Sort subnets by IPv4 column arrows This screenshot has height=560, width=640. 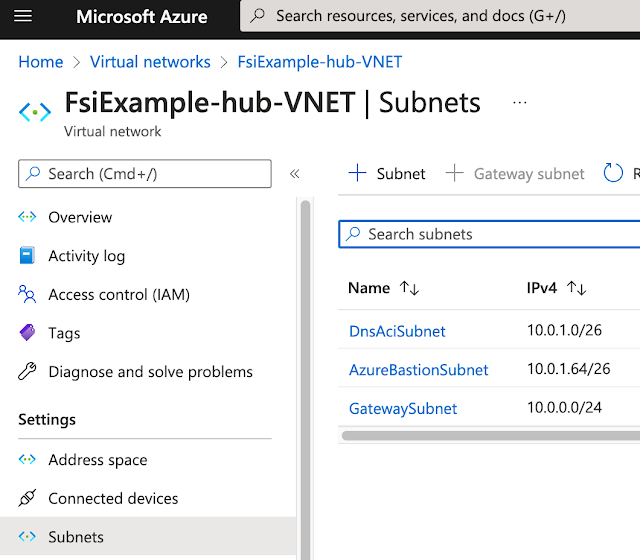click(576, 288)
